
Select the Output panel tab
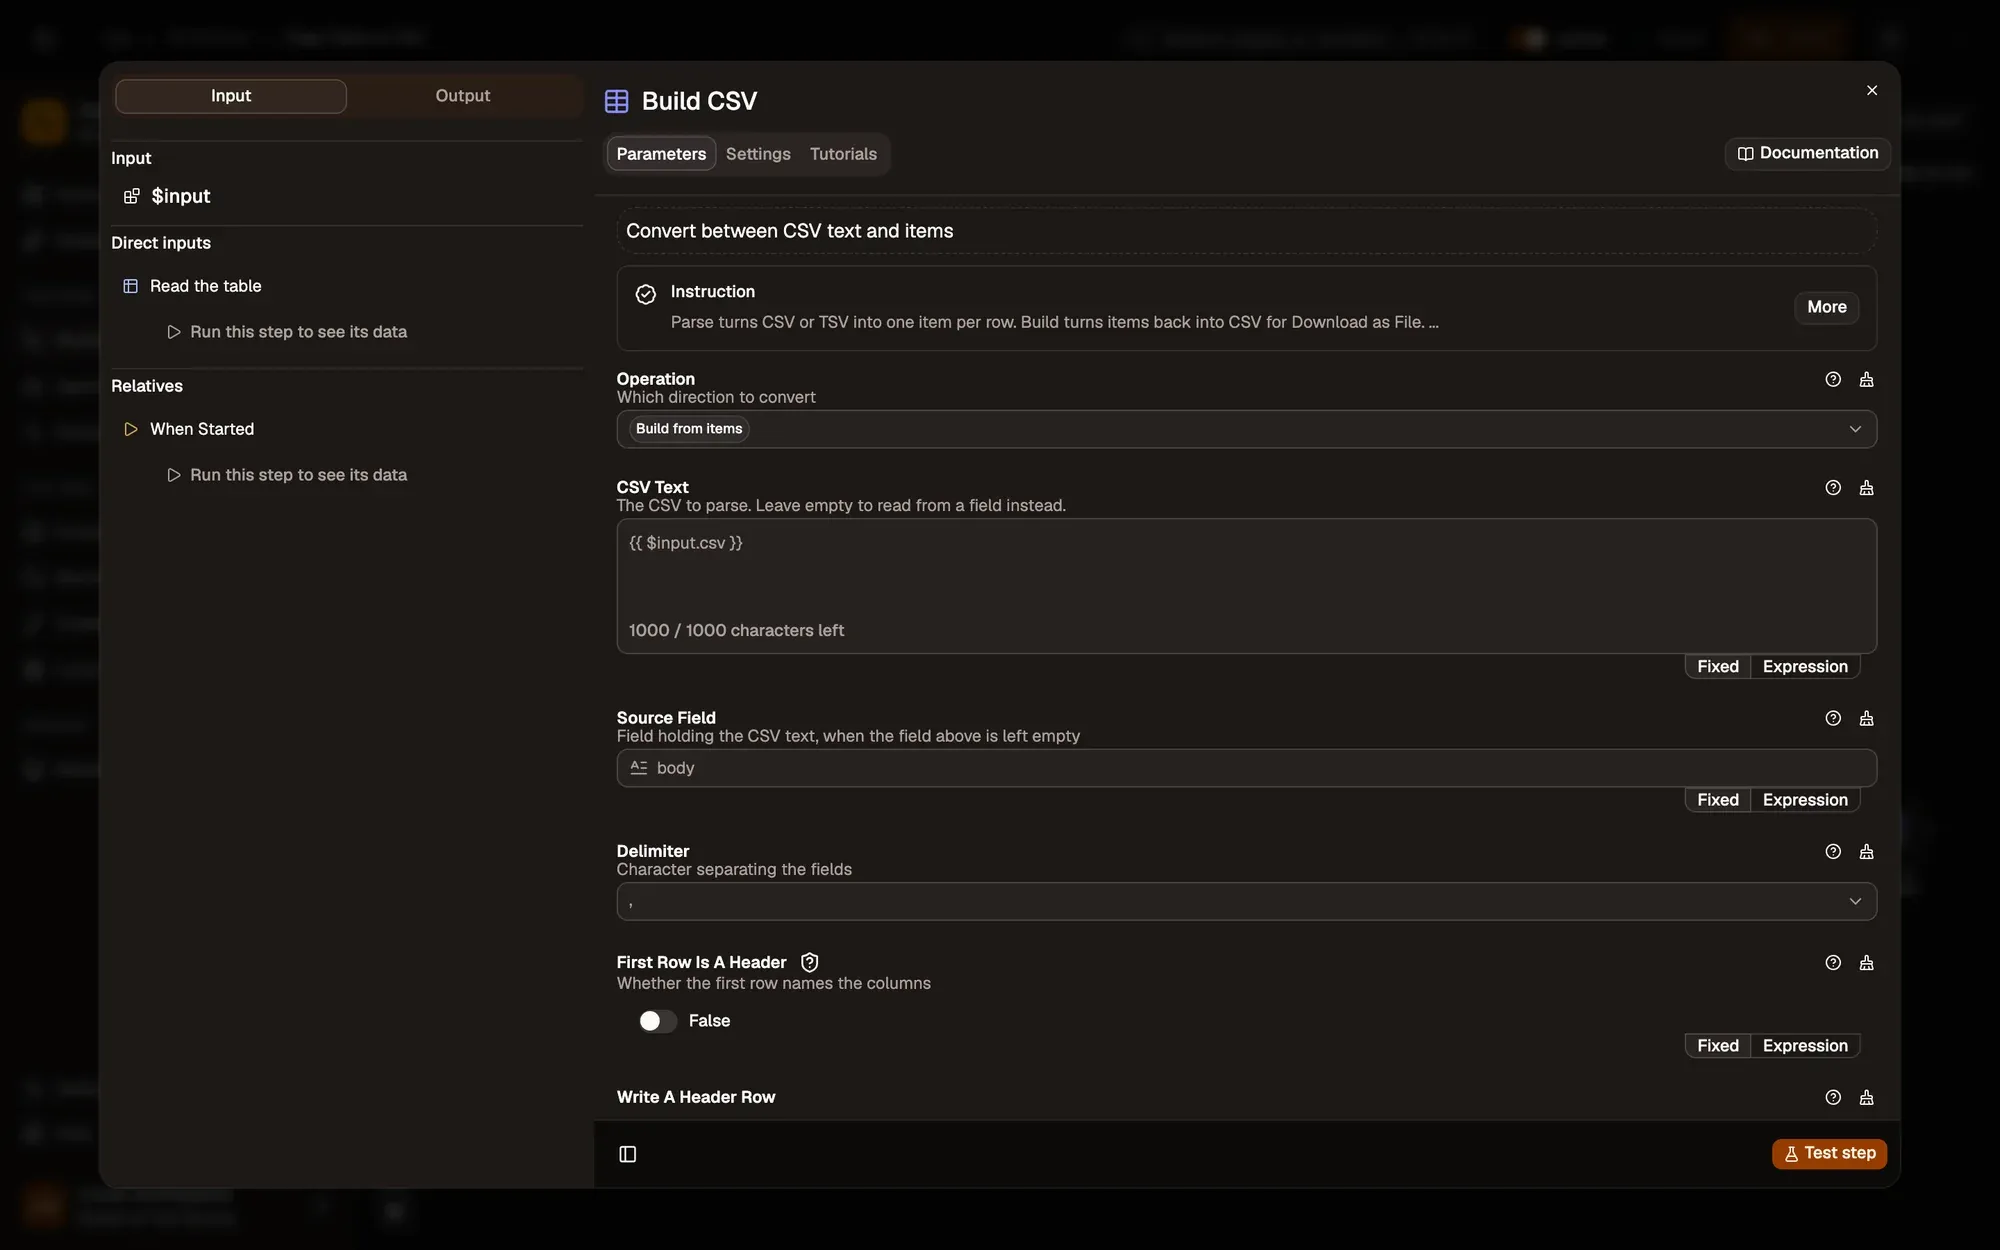pos(463,96)
